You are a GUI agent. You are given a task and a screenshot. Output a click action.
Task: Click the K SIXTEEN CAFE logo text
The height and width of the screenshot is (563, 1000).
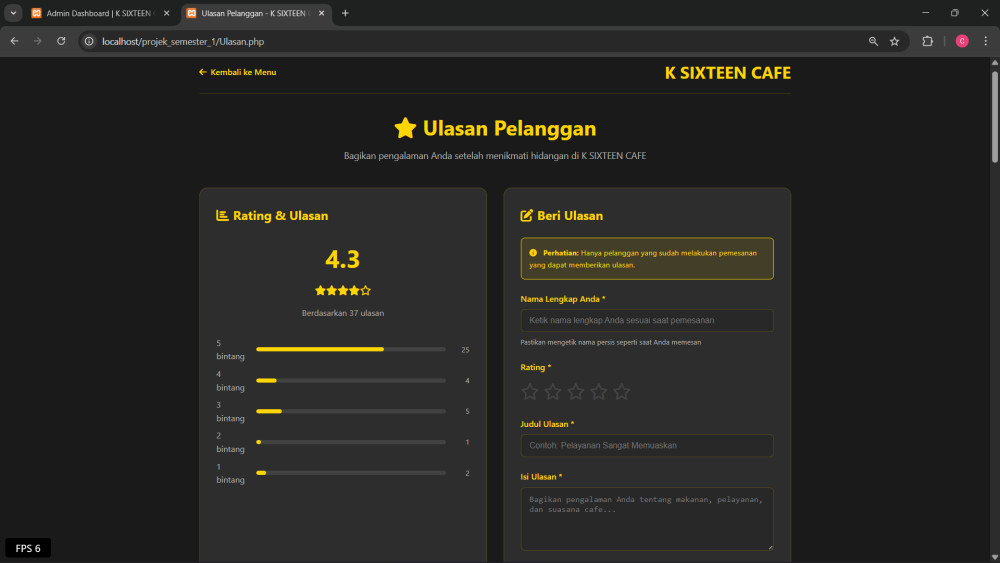(x=727, y=73)
